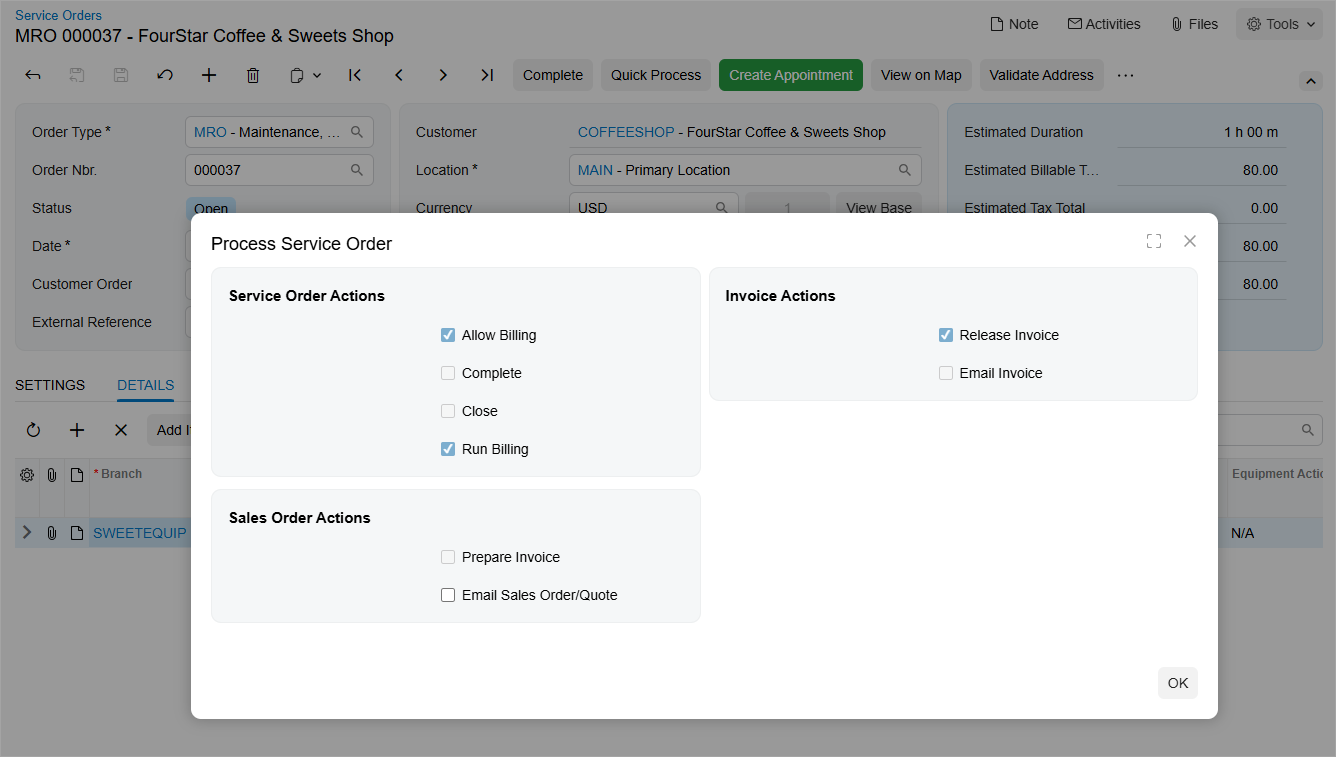Go to previous record icon

point(399,75)
